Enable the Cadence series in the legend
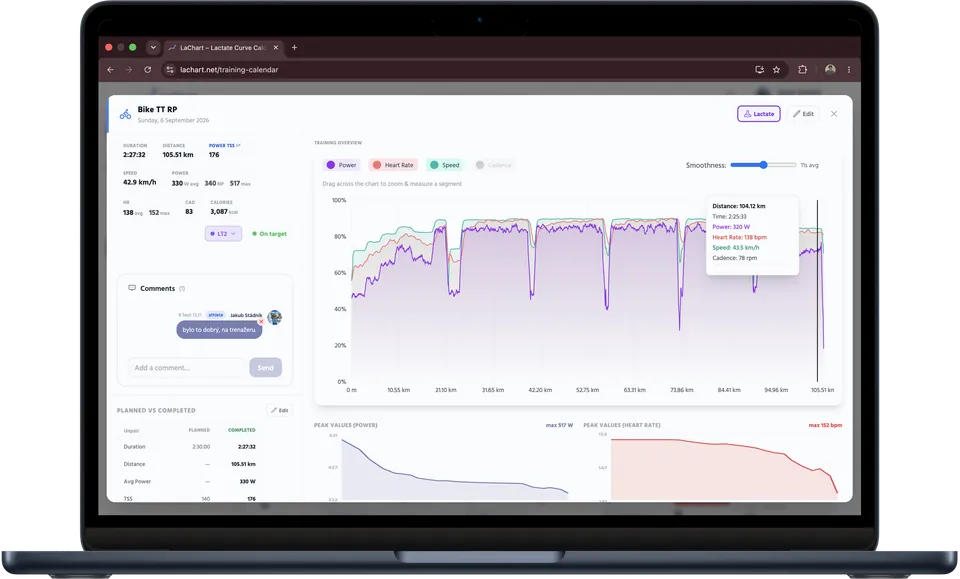This screenshot has width=960, height=579. point(493,165)
